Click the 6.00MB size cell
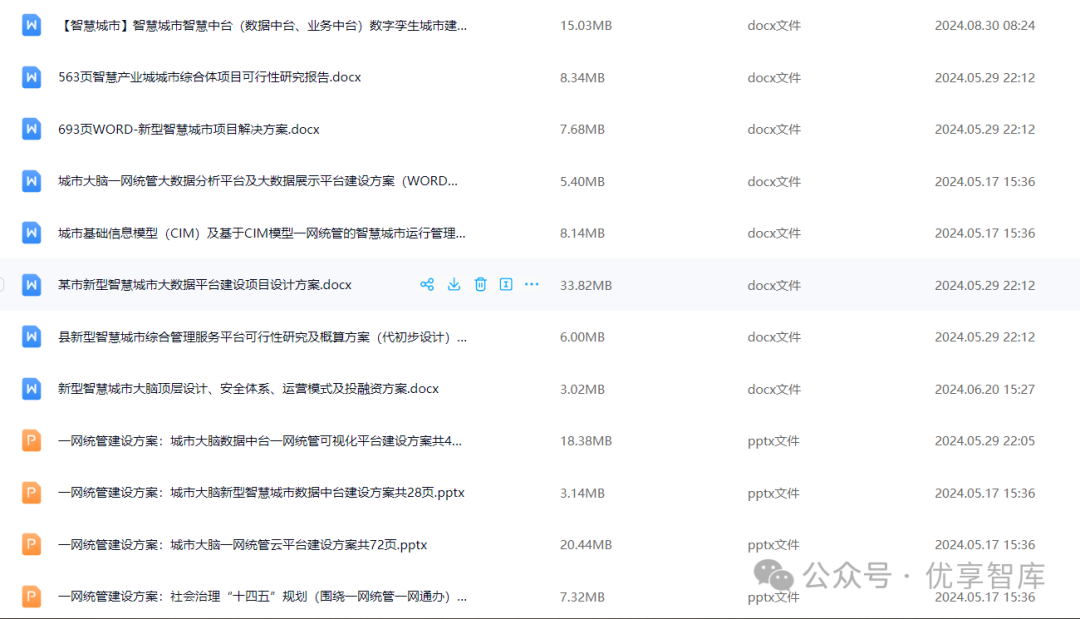Viewport: 1080px width, 619px height. [x=583, y=337]
